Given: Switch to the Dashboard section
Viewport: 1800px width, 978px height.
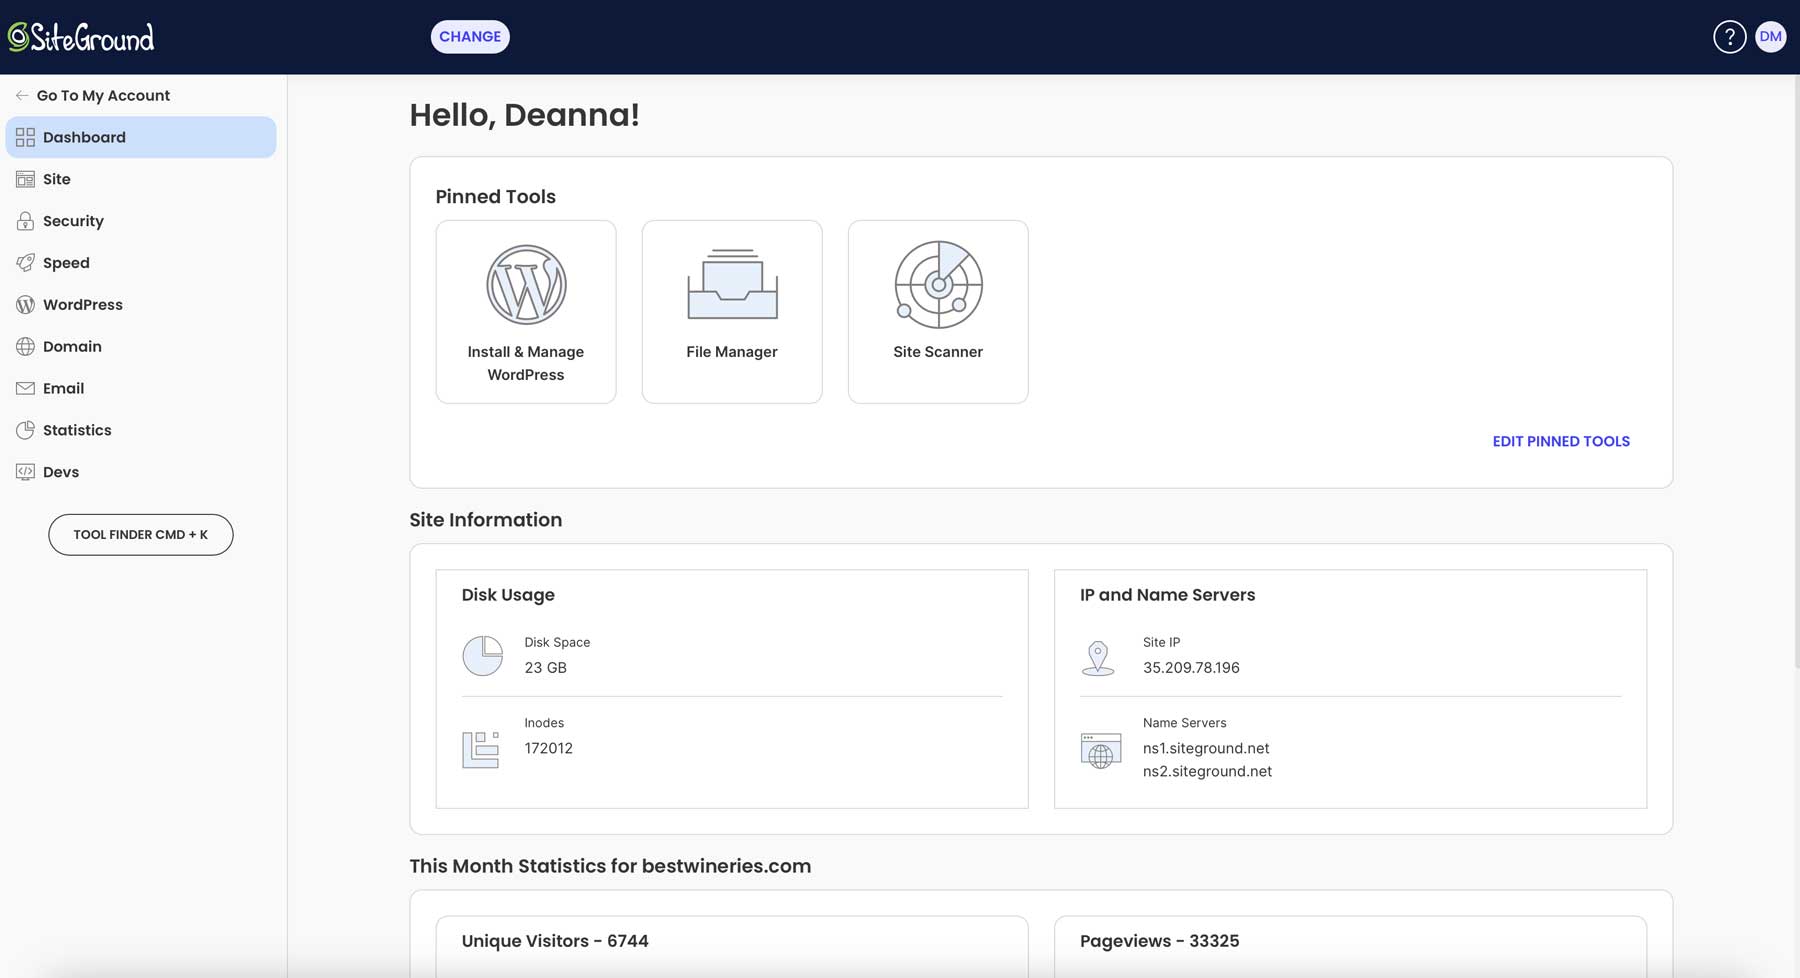Looking at the screenshot, I should 84,137.
